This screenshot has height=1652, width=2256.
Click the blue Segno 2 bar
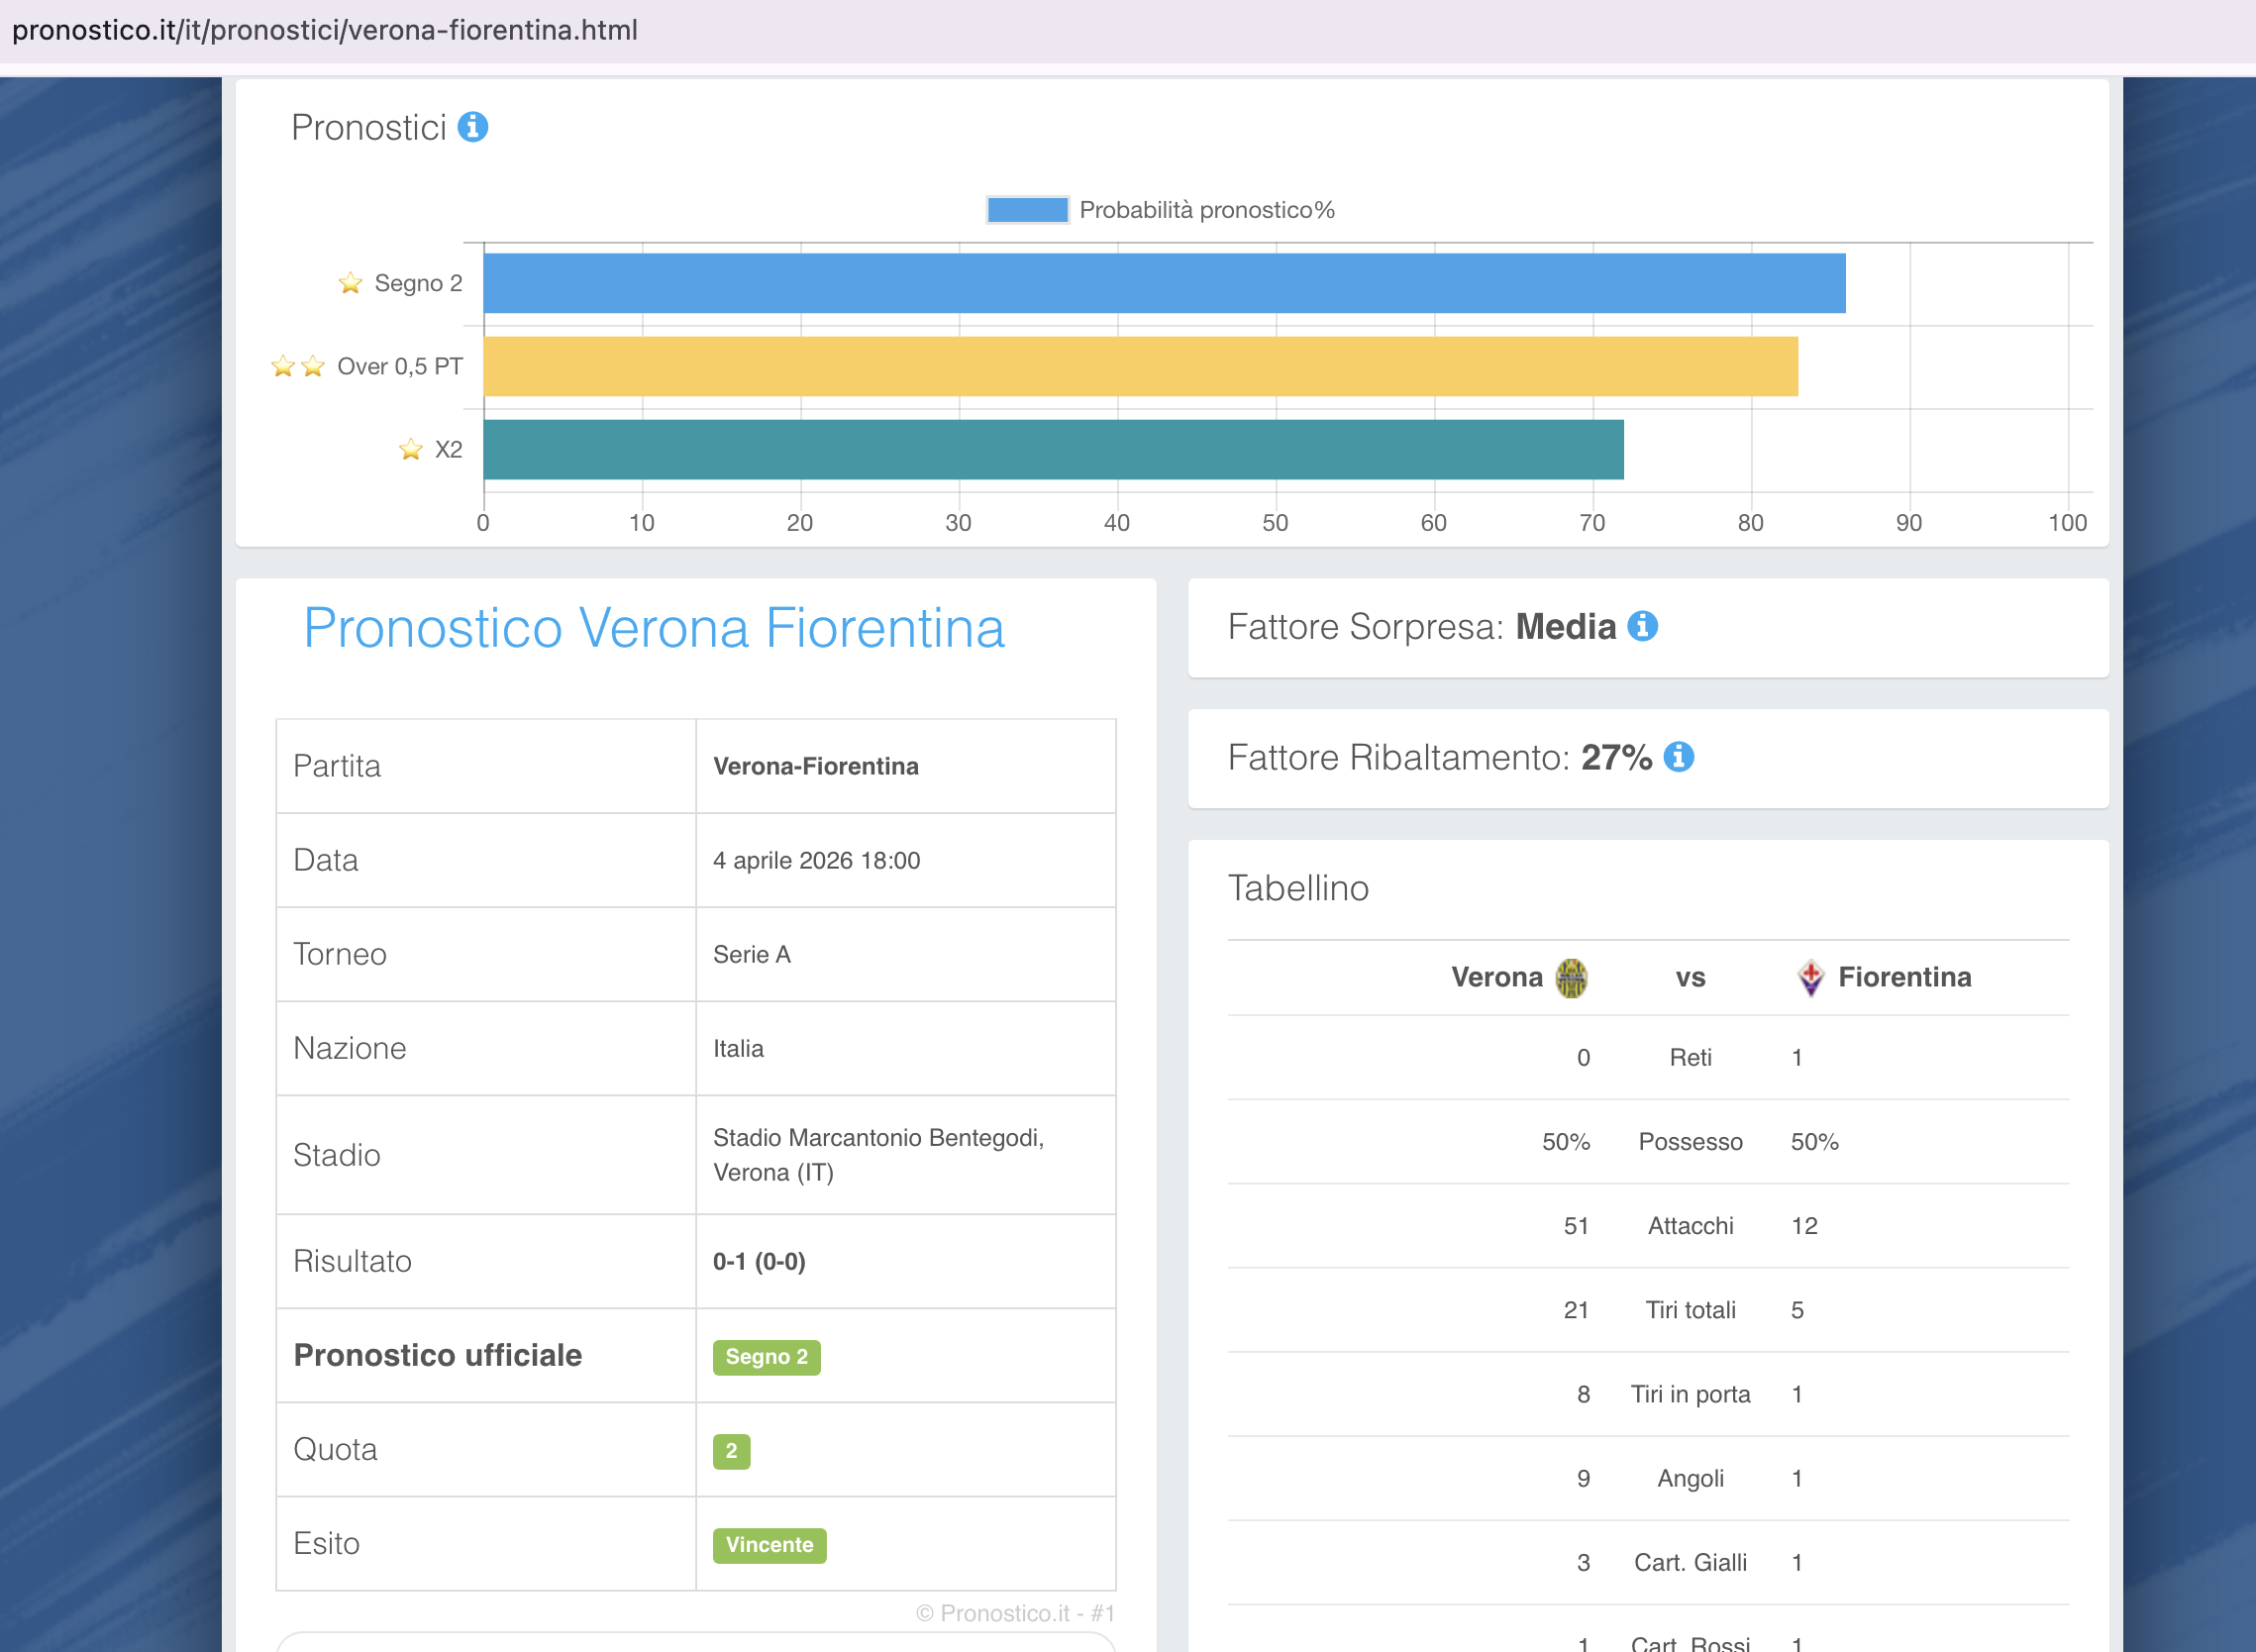(1163, 283)
